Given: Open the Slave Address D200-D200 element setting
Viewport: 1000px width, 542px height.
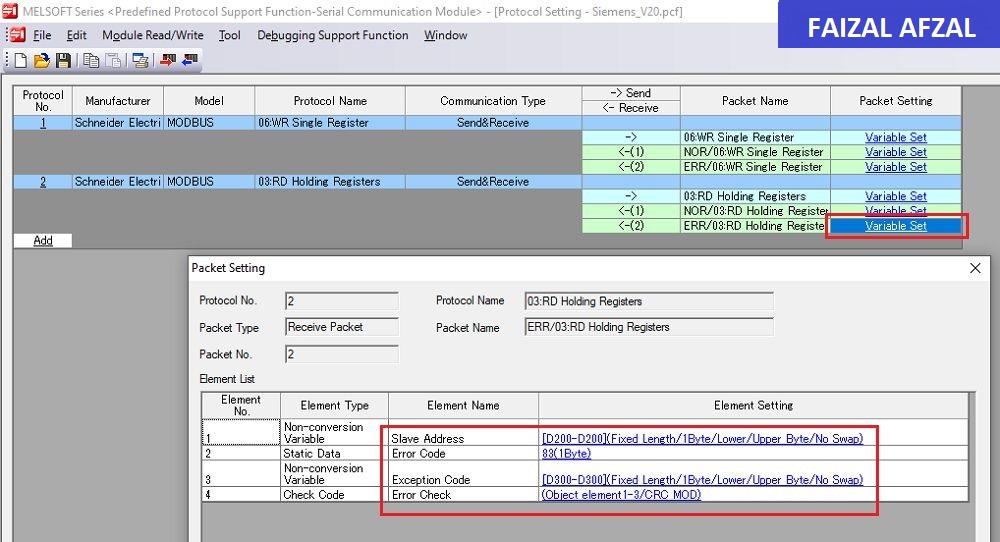Looking at the screenshot, I should [x=702, y=439].
